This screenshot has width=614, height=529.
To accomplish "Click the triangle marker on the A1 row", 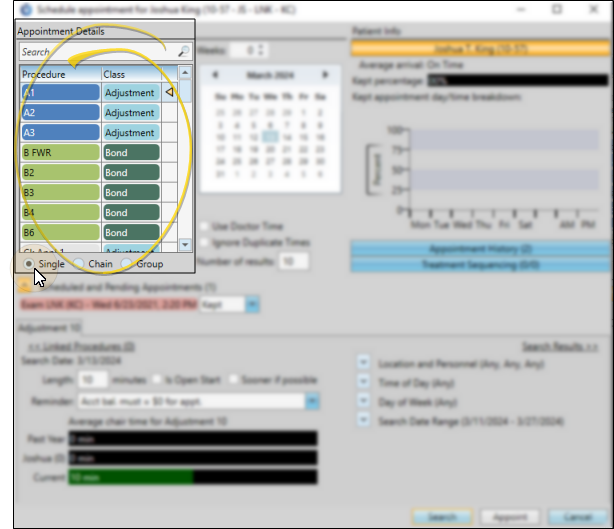I will (x=169, y=92).
